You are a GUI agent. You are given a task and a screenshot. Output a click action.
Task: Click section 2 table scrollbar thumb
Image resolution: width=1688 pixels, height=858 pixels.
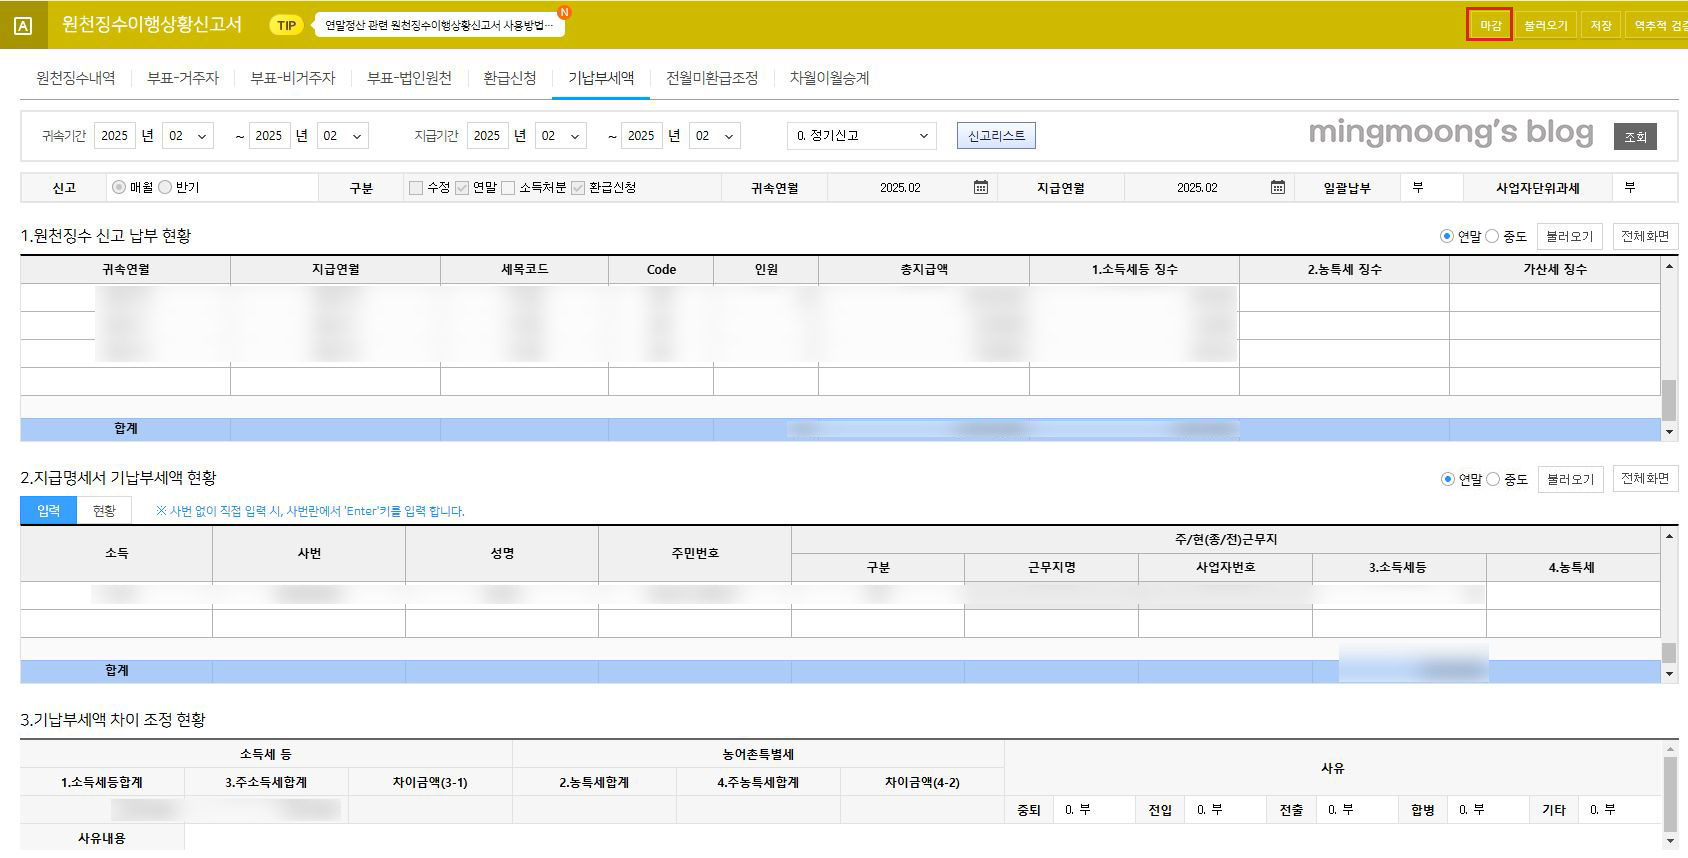coord(1669,652)
